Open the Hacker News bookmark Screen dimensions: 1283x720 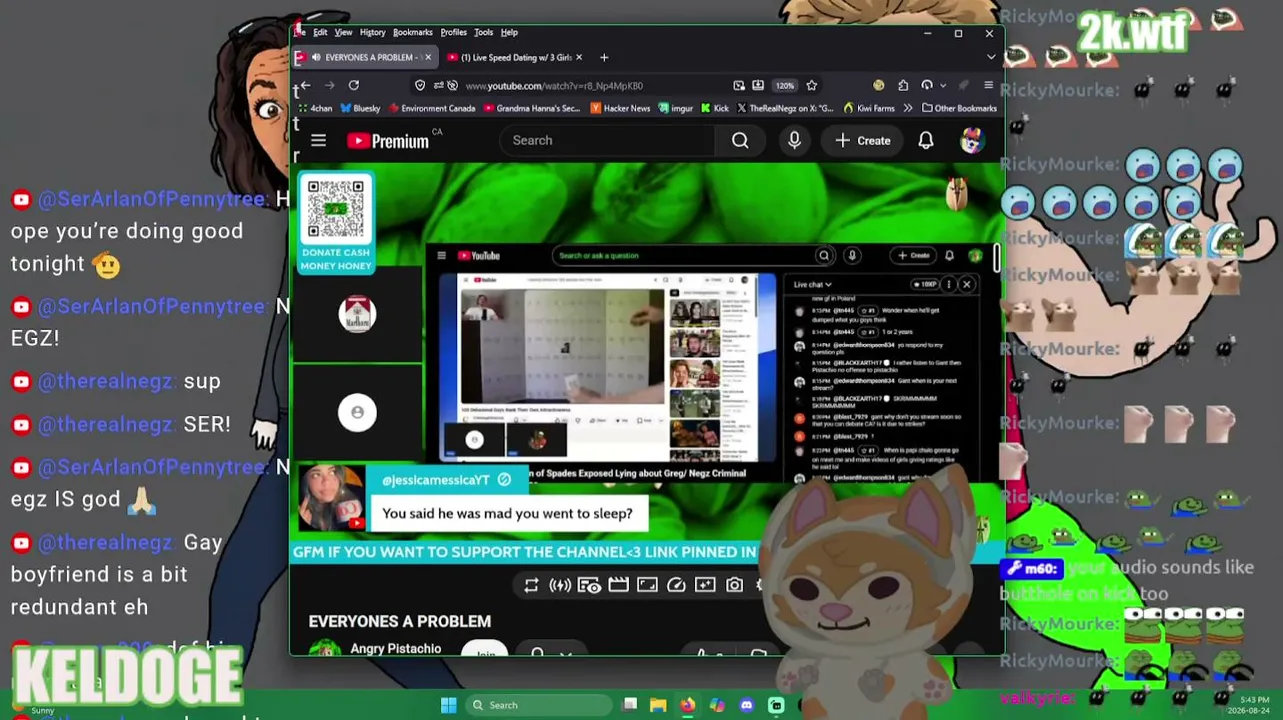click(620, 108)
